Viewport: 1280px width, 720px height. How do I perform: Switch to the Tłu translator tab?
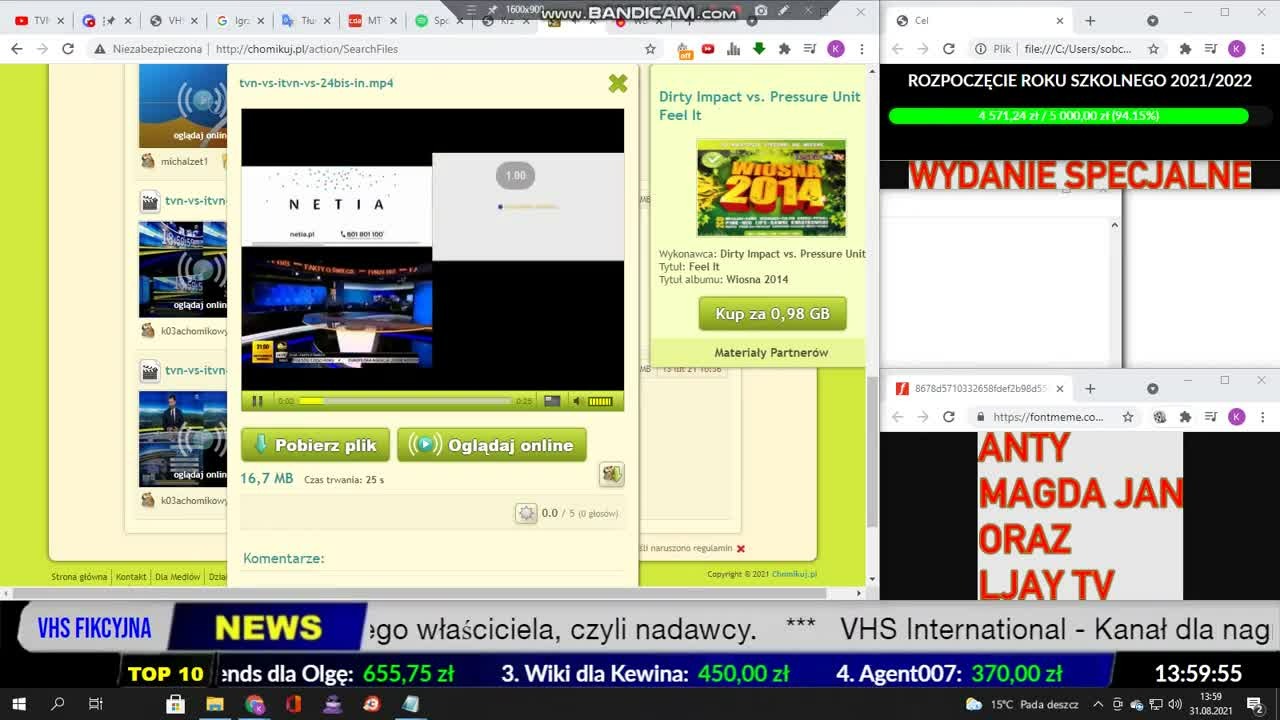300,20
